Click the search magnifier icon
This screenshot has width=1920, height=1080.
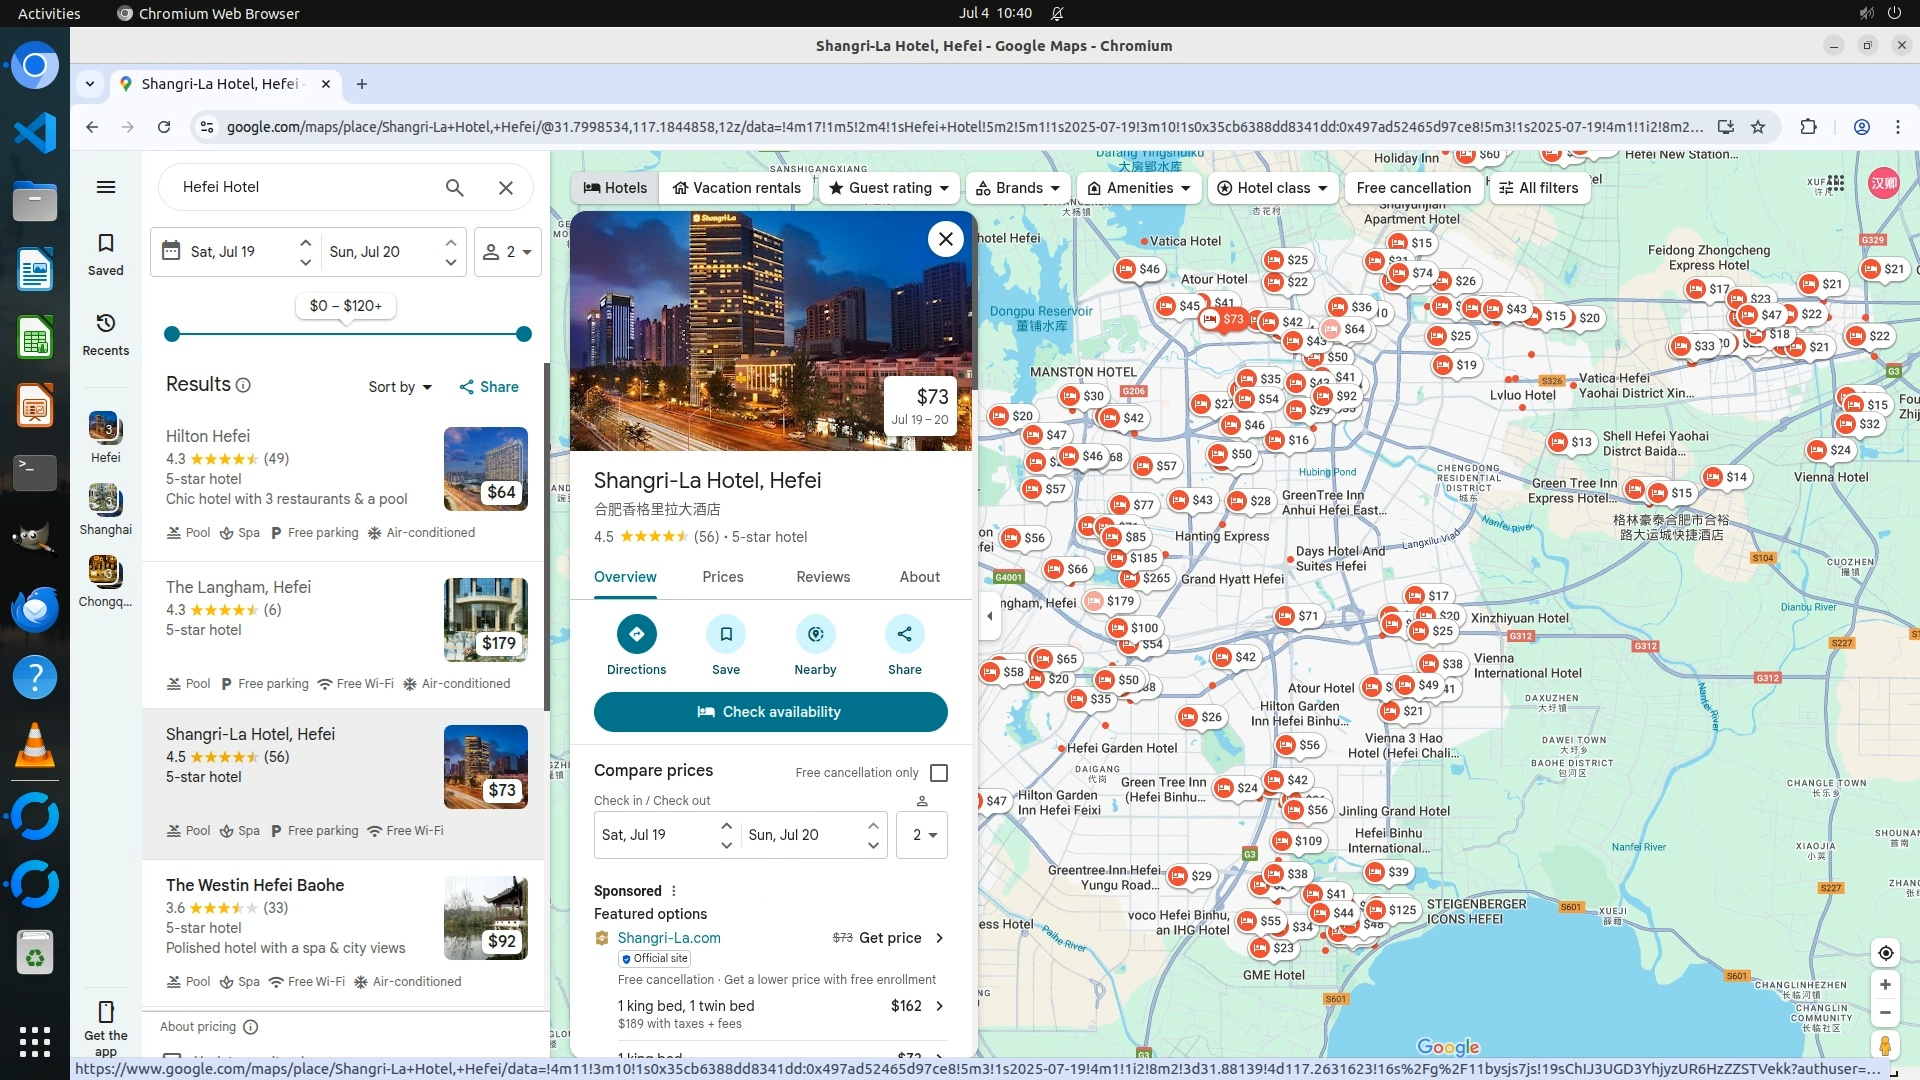pos(454,187)
